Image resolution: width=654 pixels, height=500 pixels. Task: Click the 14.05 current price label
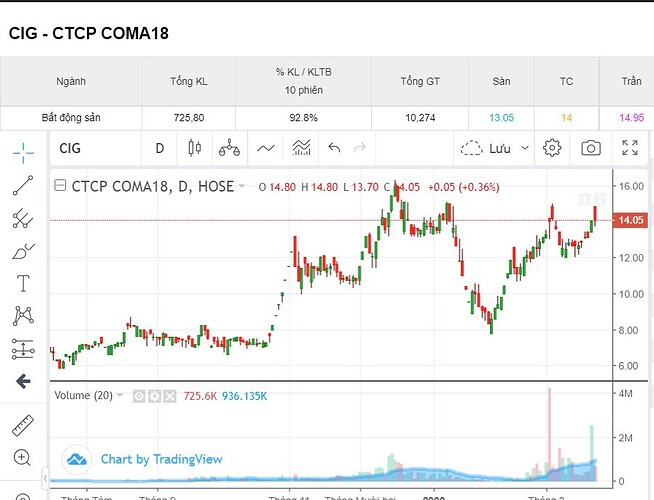coord(630,220)
